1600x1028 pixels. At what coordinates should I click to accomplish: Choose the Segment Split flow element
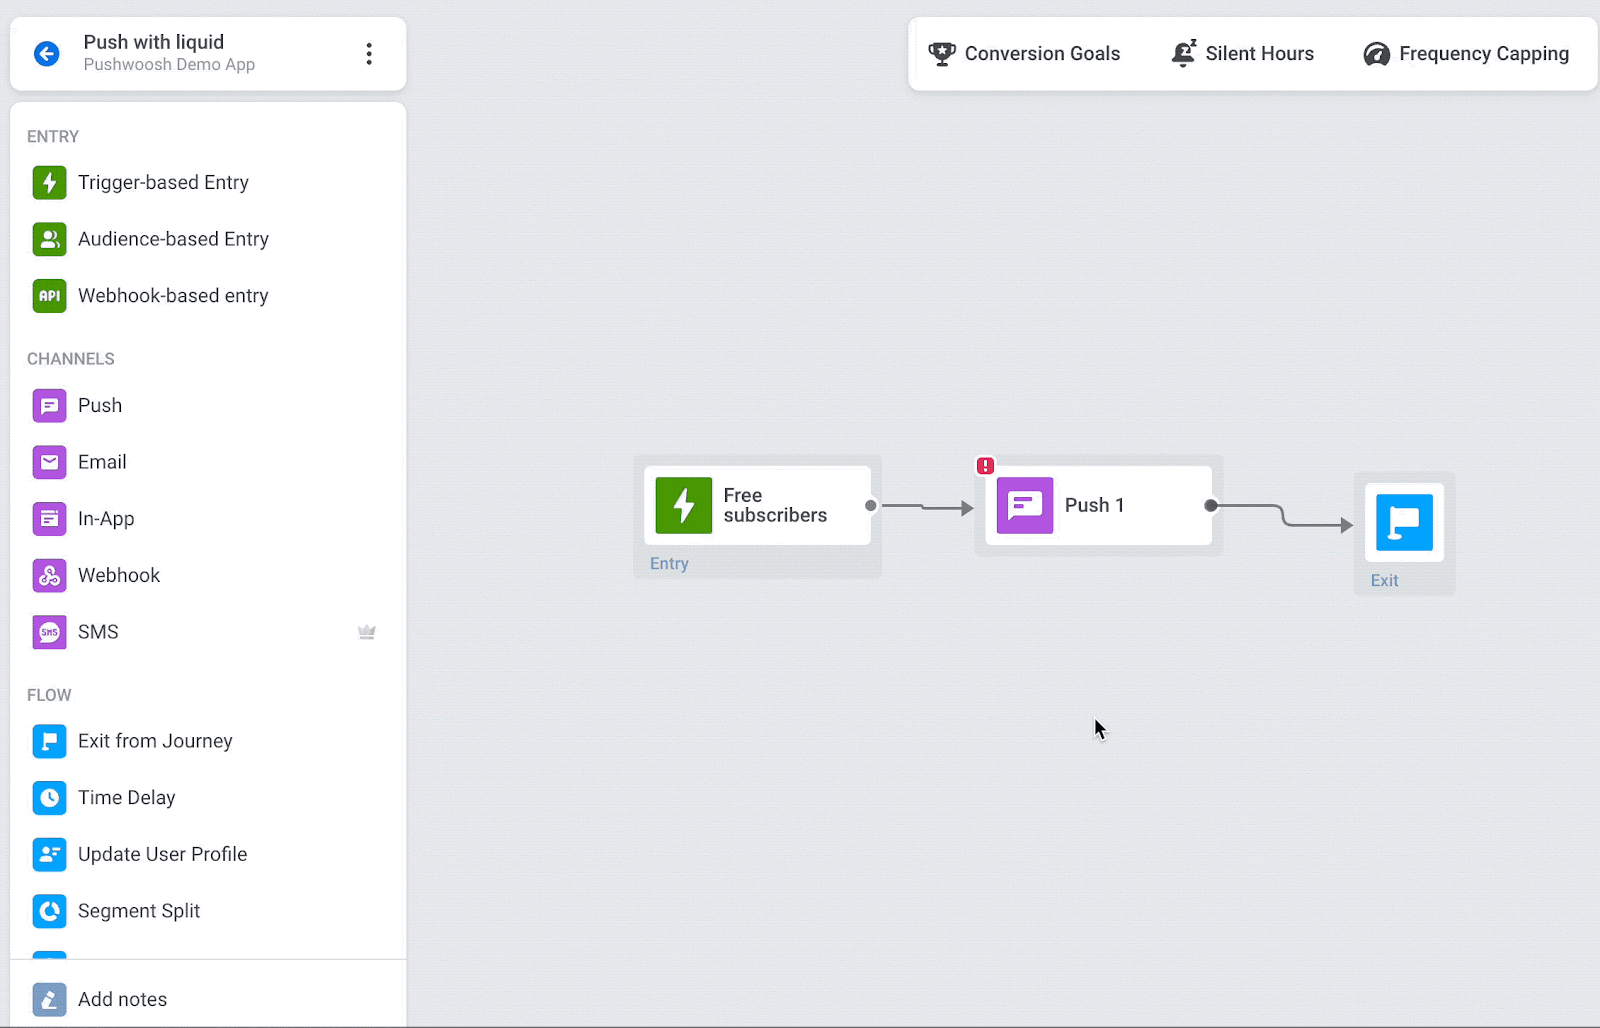pos(138,911)
